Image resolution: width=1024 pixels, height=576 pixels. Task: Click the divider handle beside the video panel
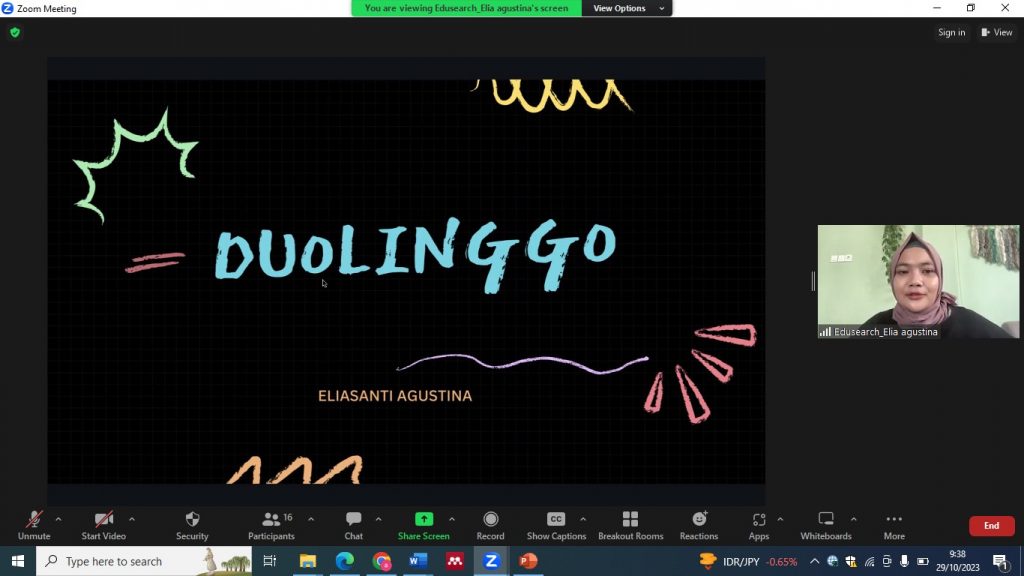(812, 282)
